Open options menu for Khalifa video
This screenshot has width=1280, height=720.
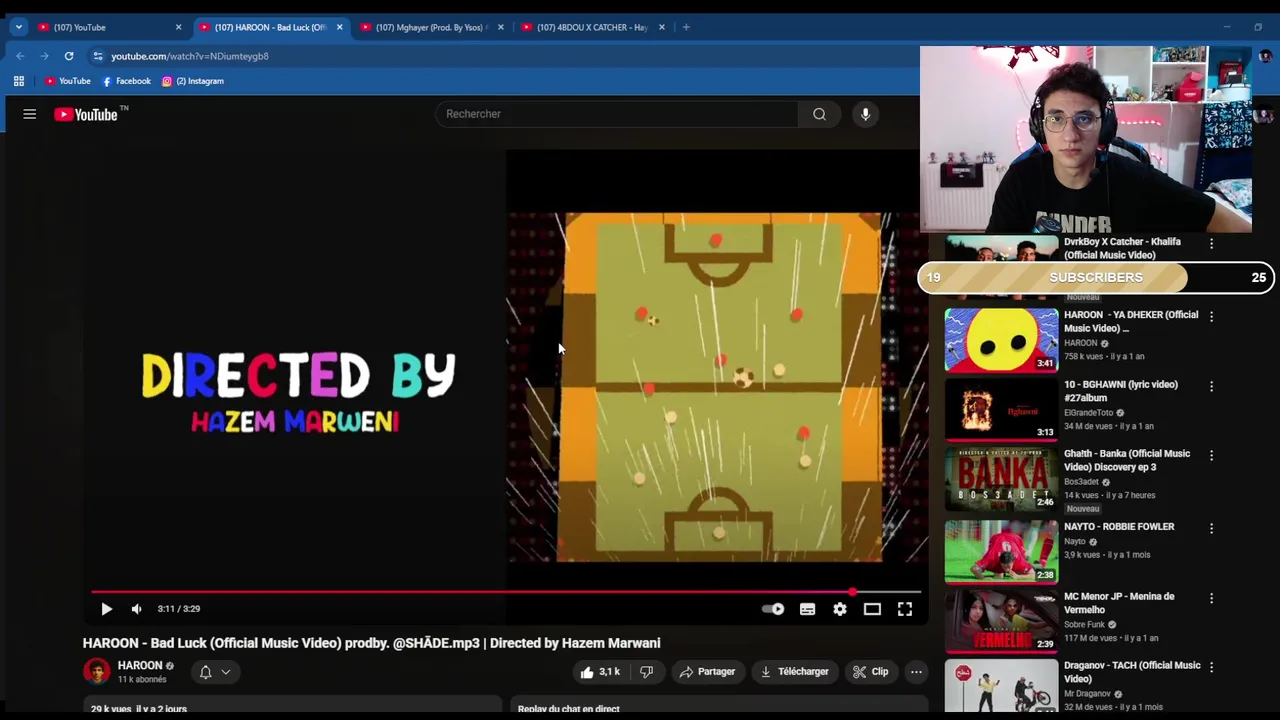[1211, 244]
